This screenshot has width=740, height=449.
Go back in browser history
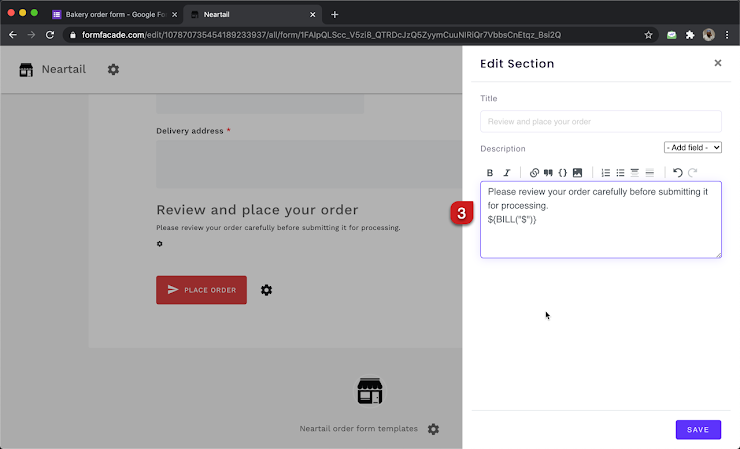(13, 35)
